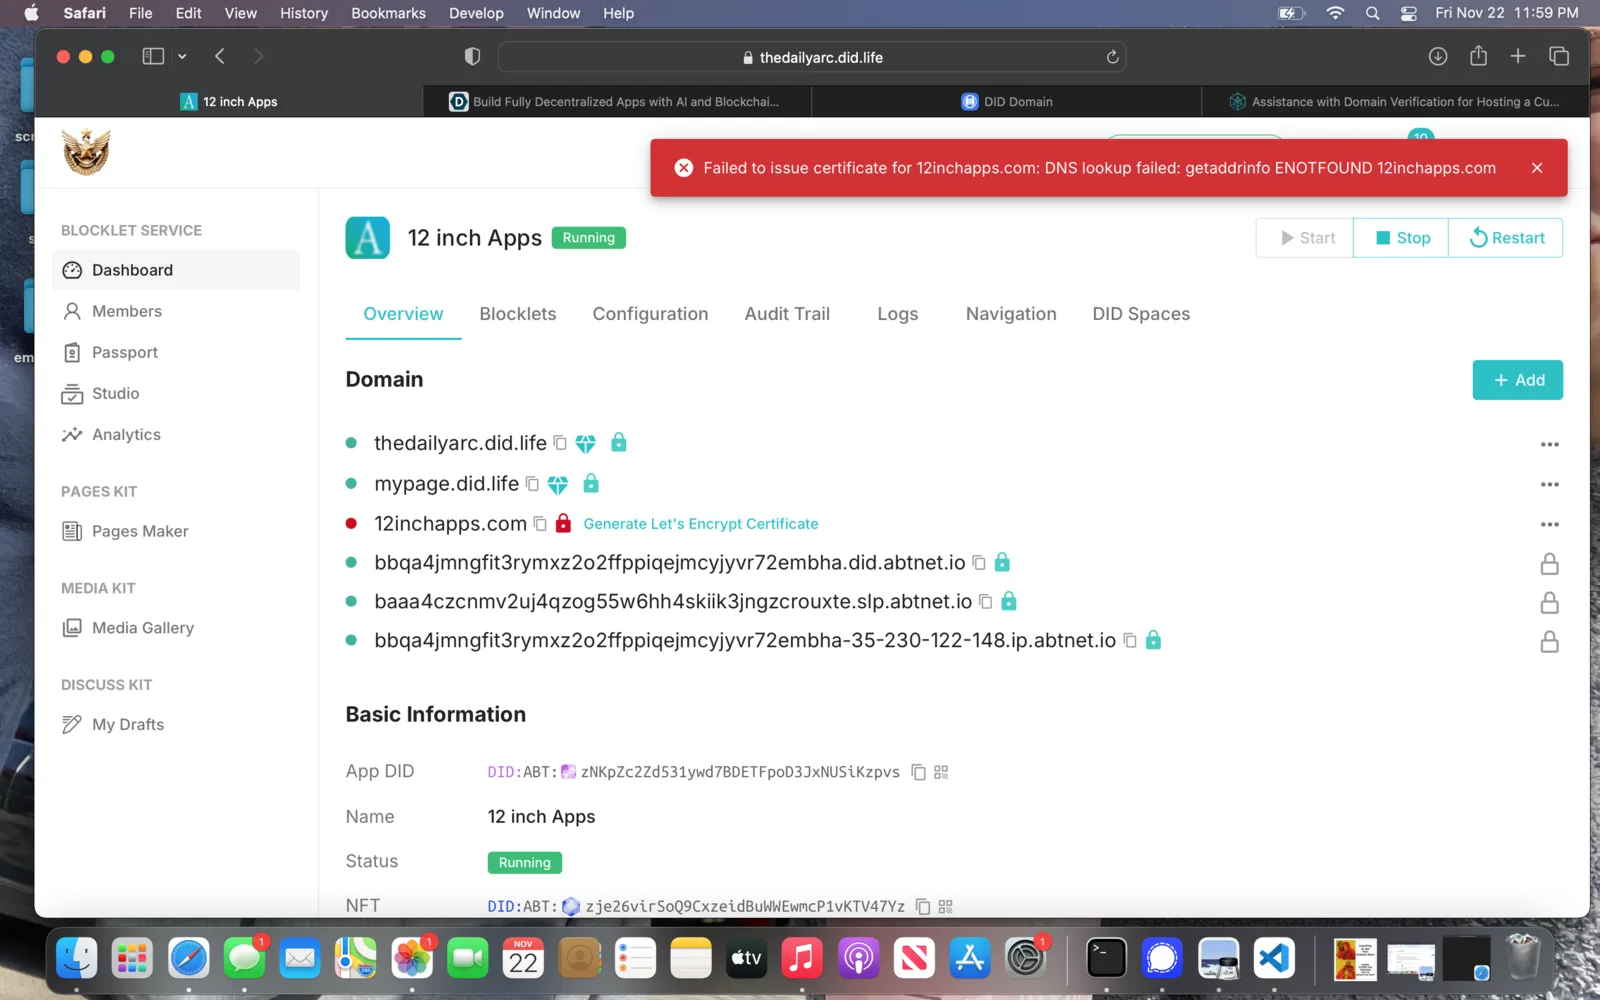Click the red lock icon beside 12inchapps.com
1600x1000 pixels.
(563, 523)
